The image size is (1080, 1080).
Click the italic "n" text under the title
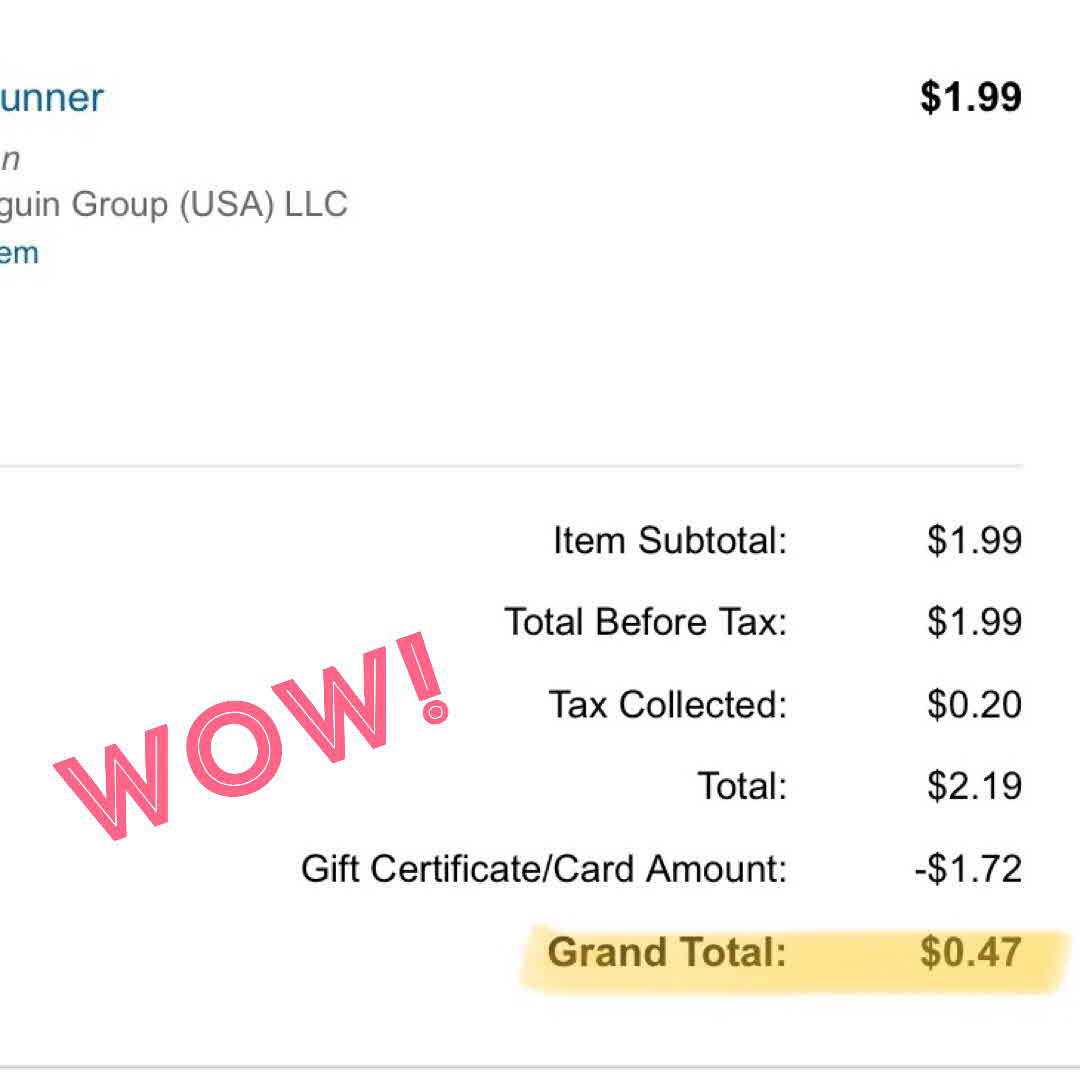(10, 159)
